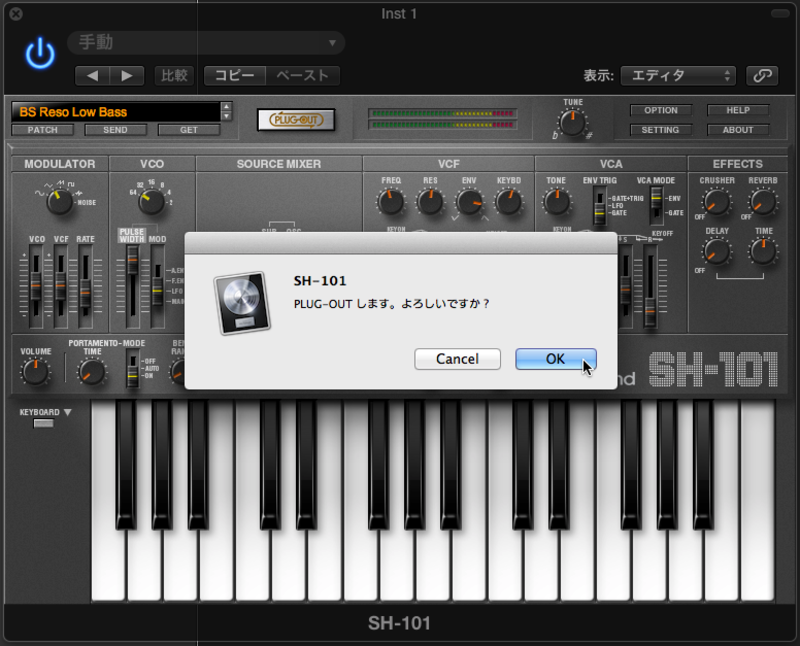Screen dimensions: 800x646
Task: Click the VCF ENV knob
Action: coord(469,202)
